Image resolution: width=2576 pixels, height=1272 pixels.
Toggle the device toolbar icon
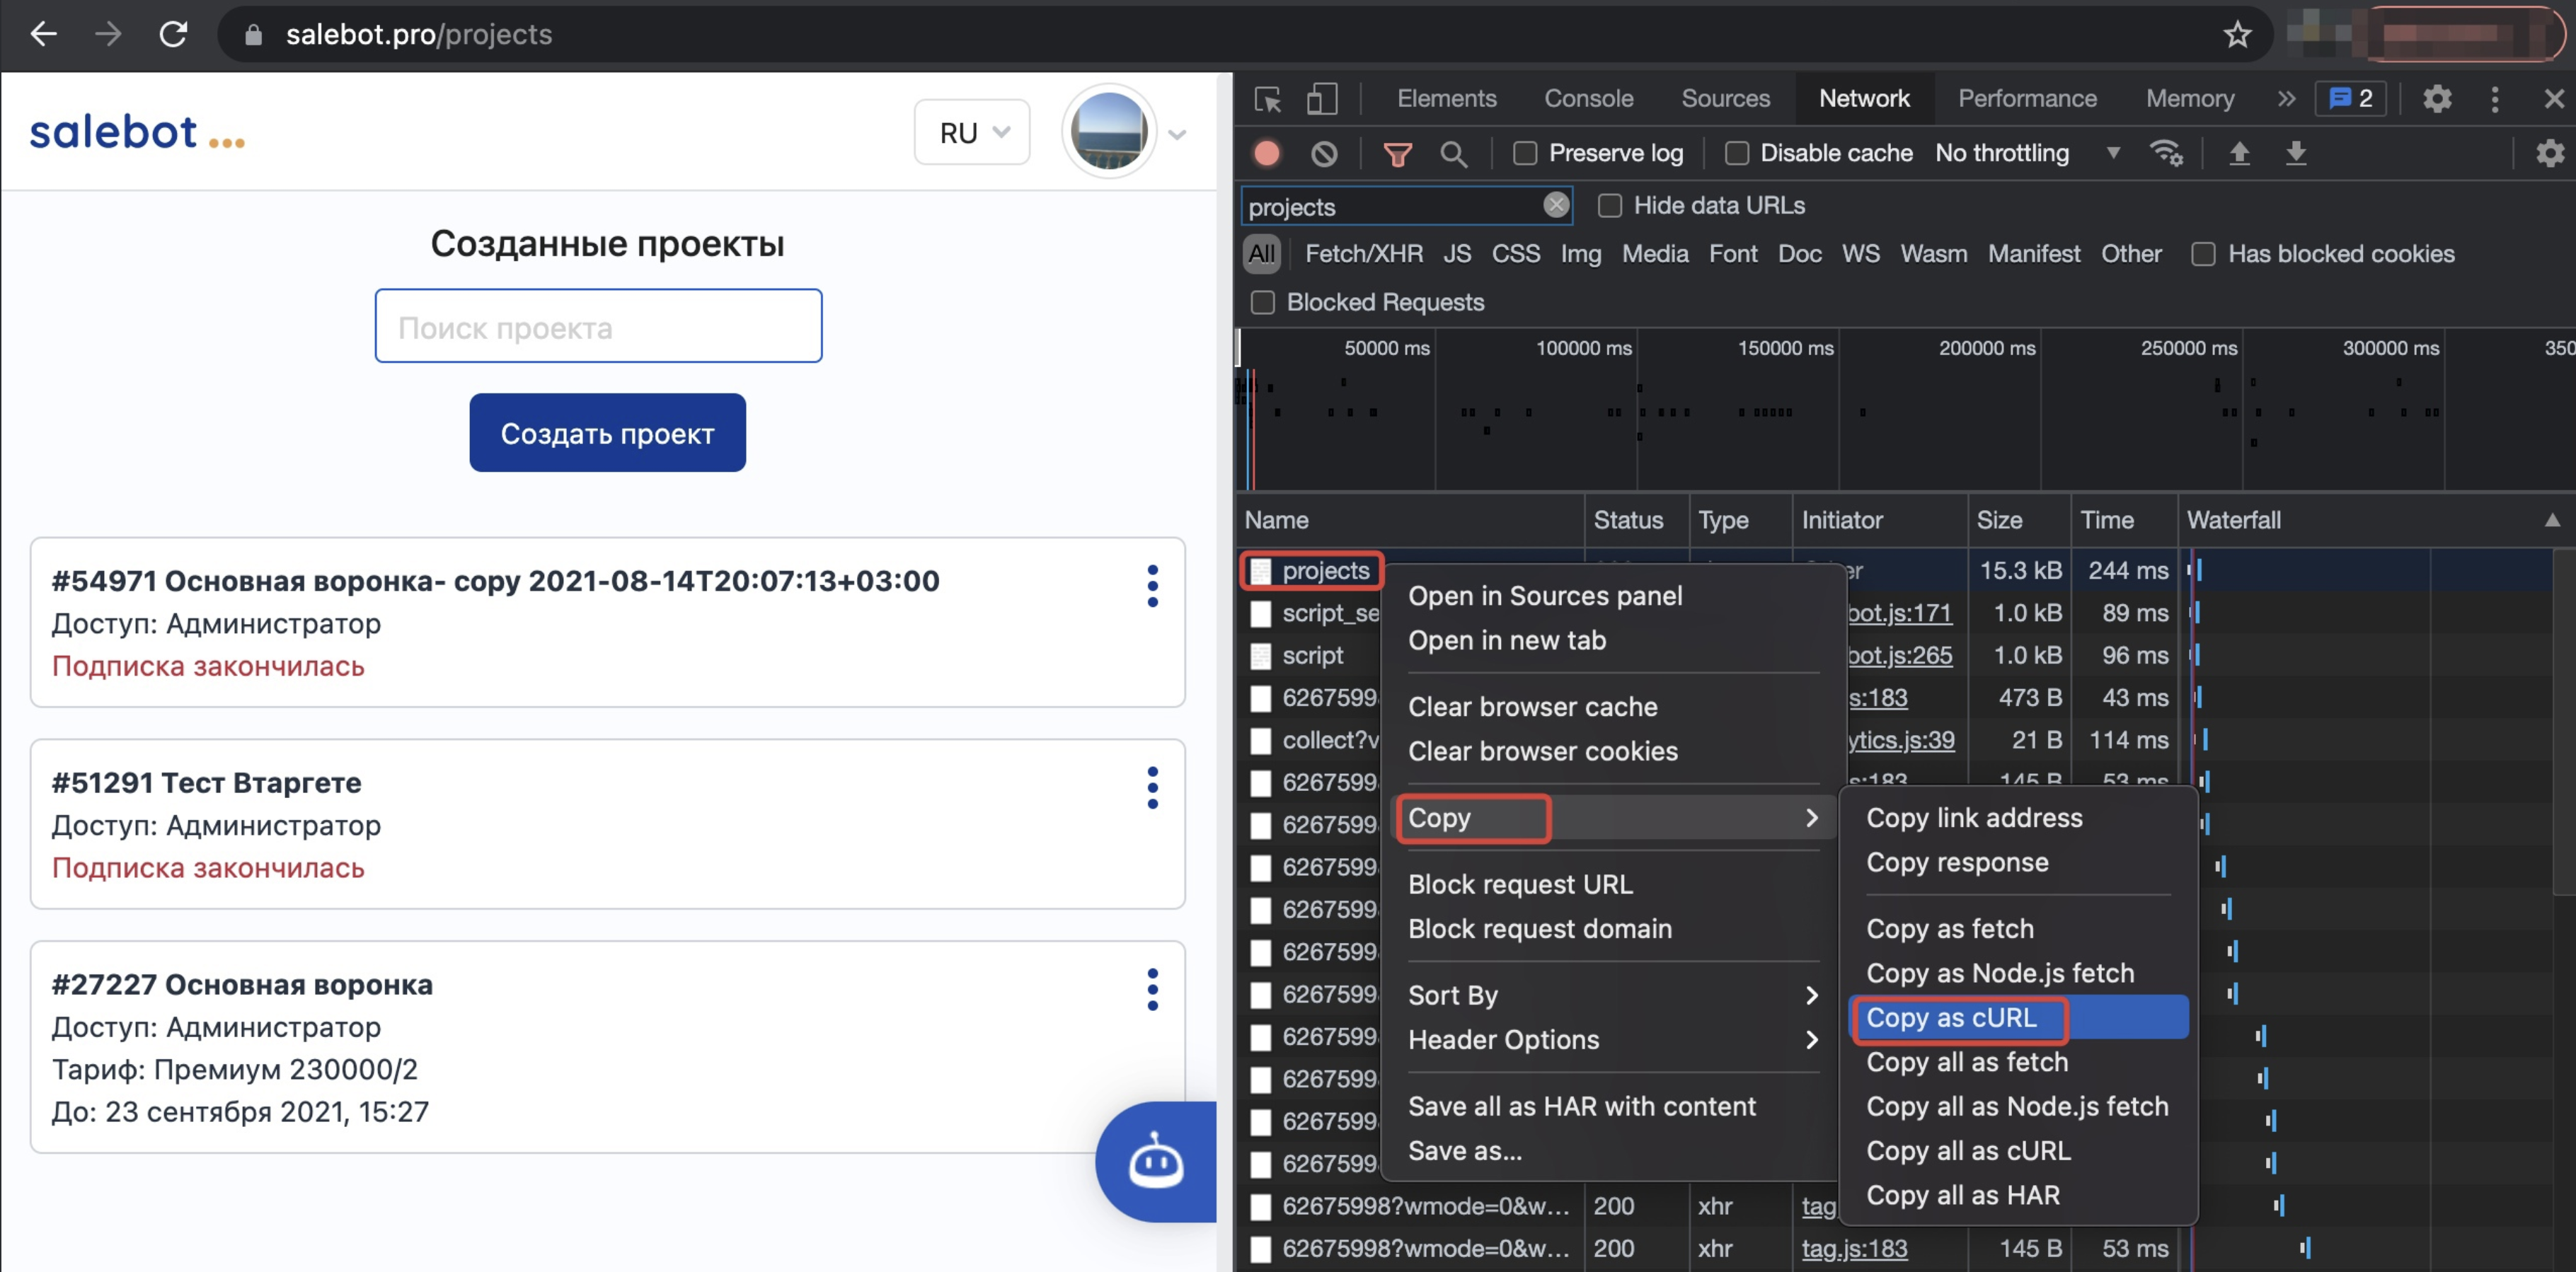coord(1322,99)
